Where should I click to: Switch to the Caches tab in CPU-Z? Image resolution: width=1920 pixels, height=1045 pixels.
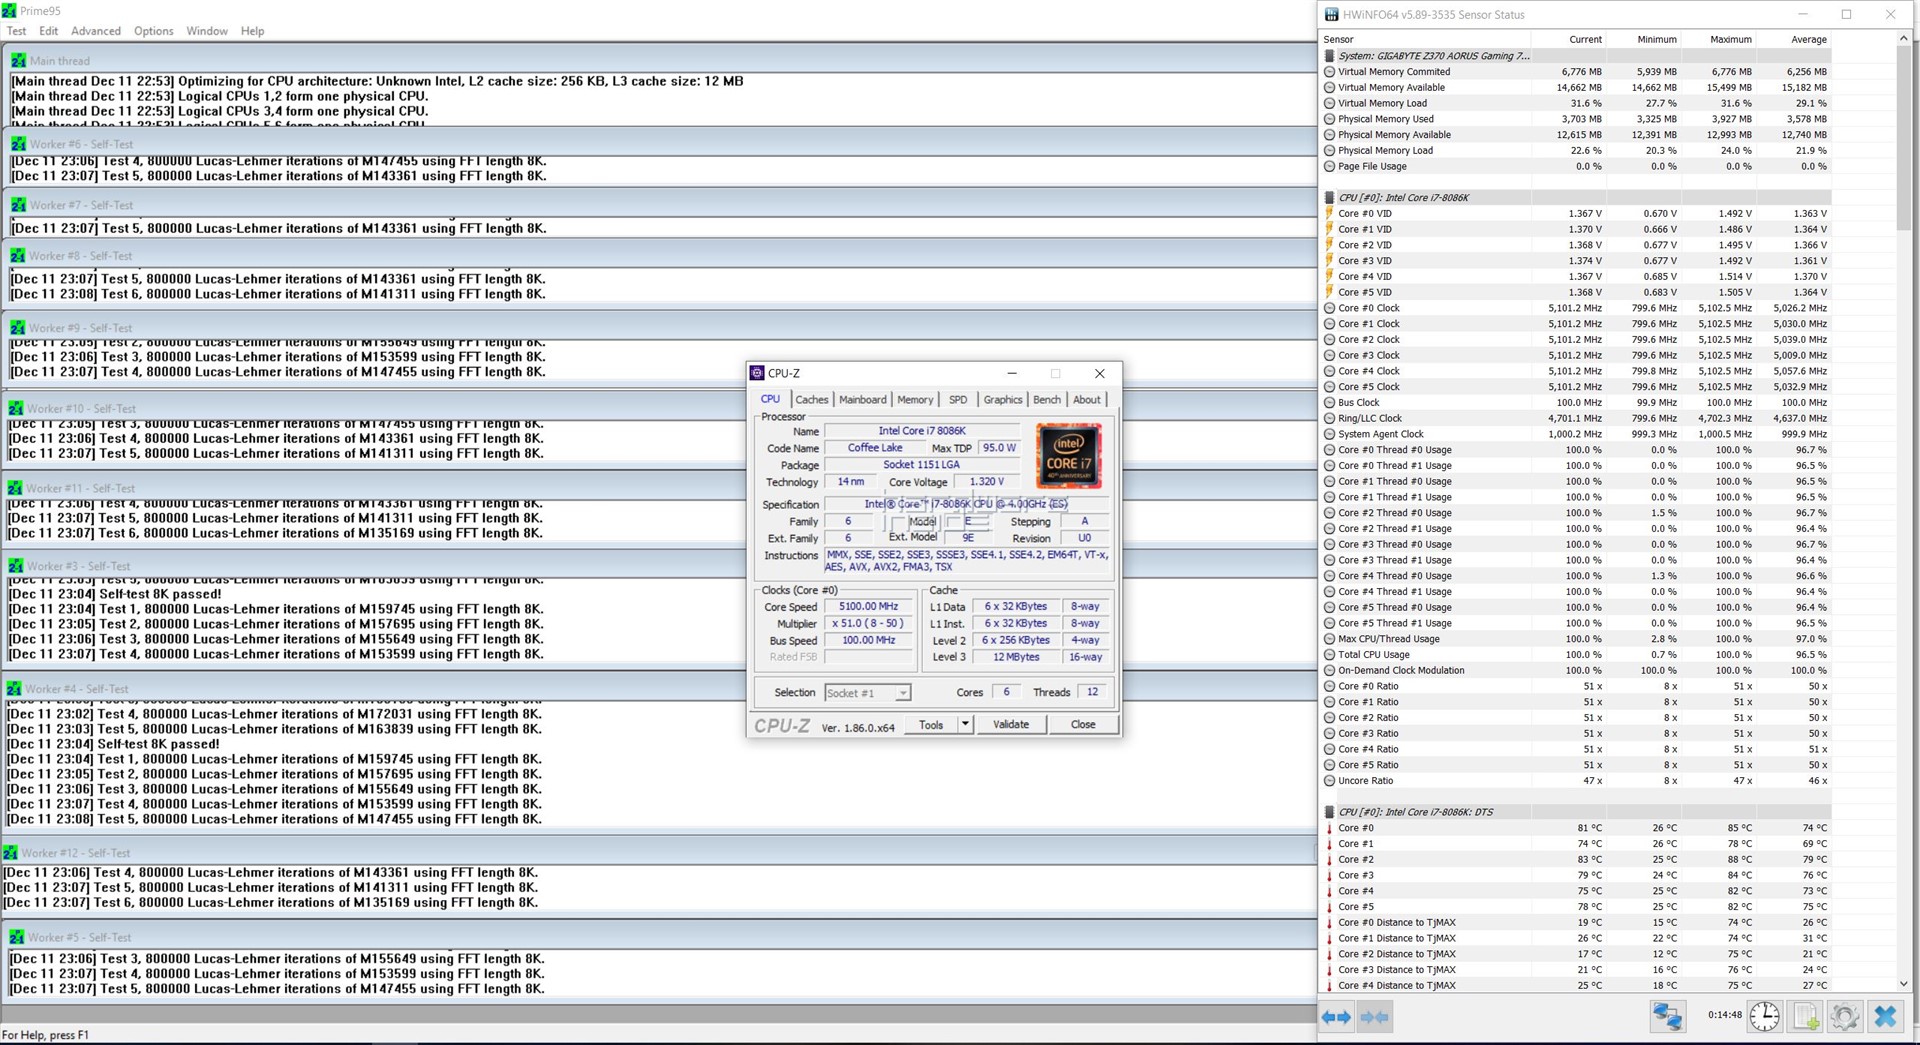pos(812,400)
